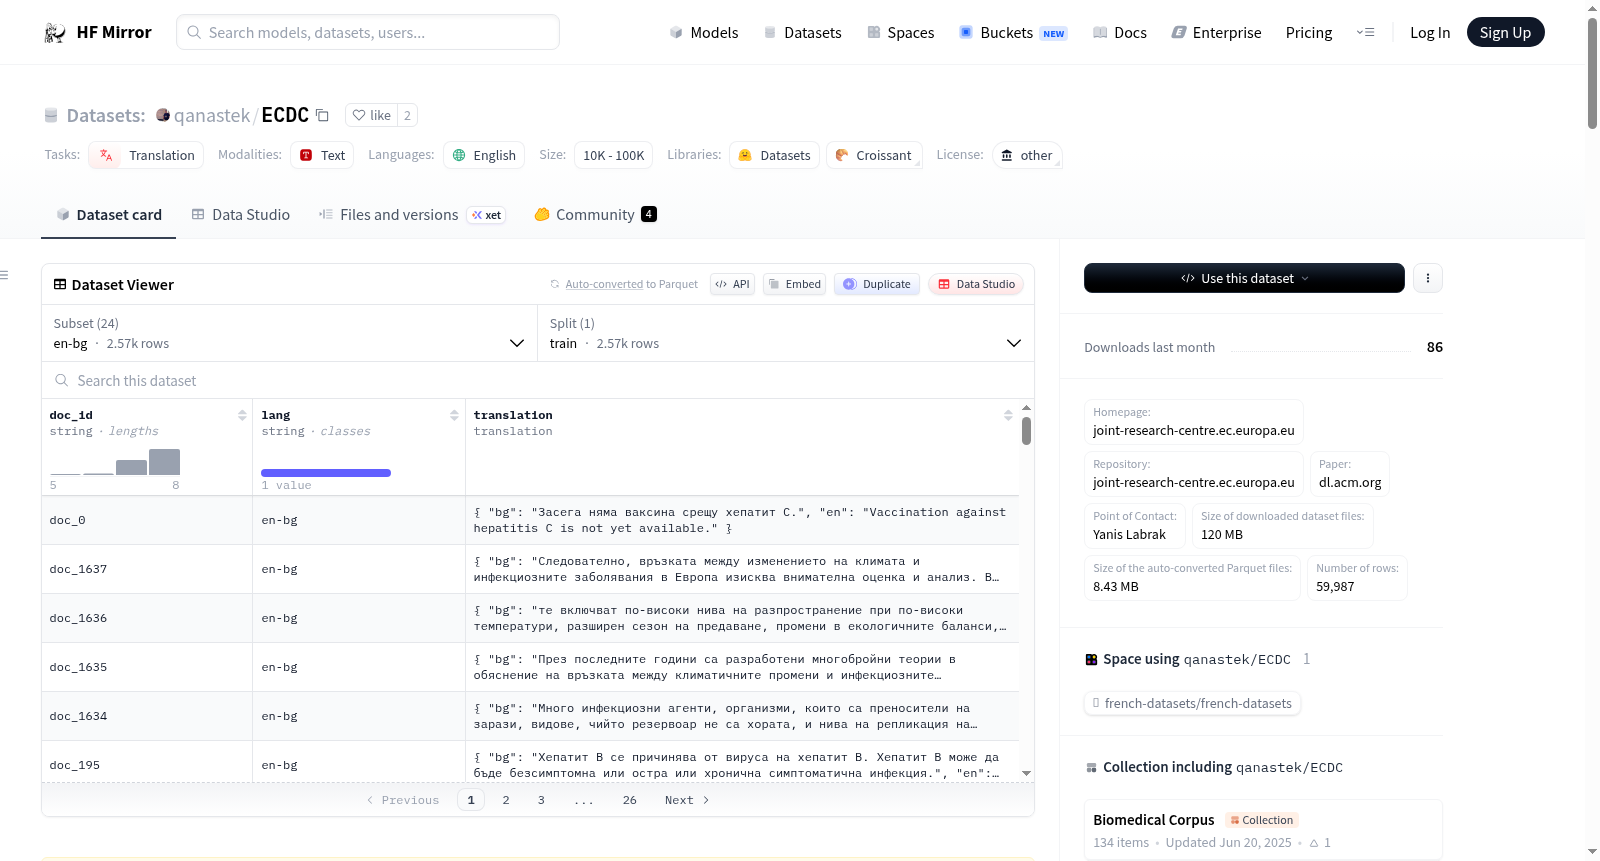
Task: Click the API button
Action: pyautogui.click(x=732, y=284)
